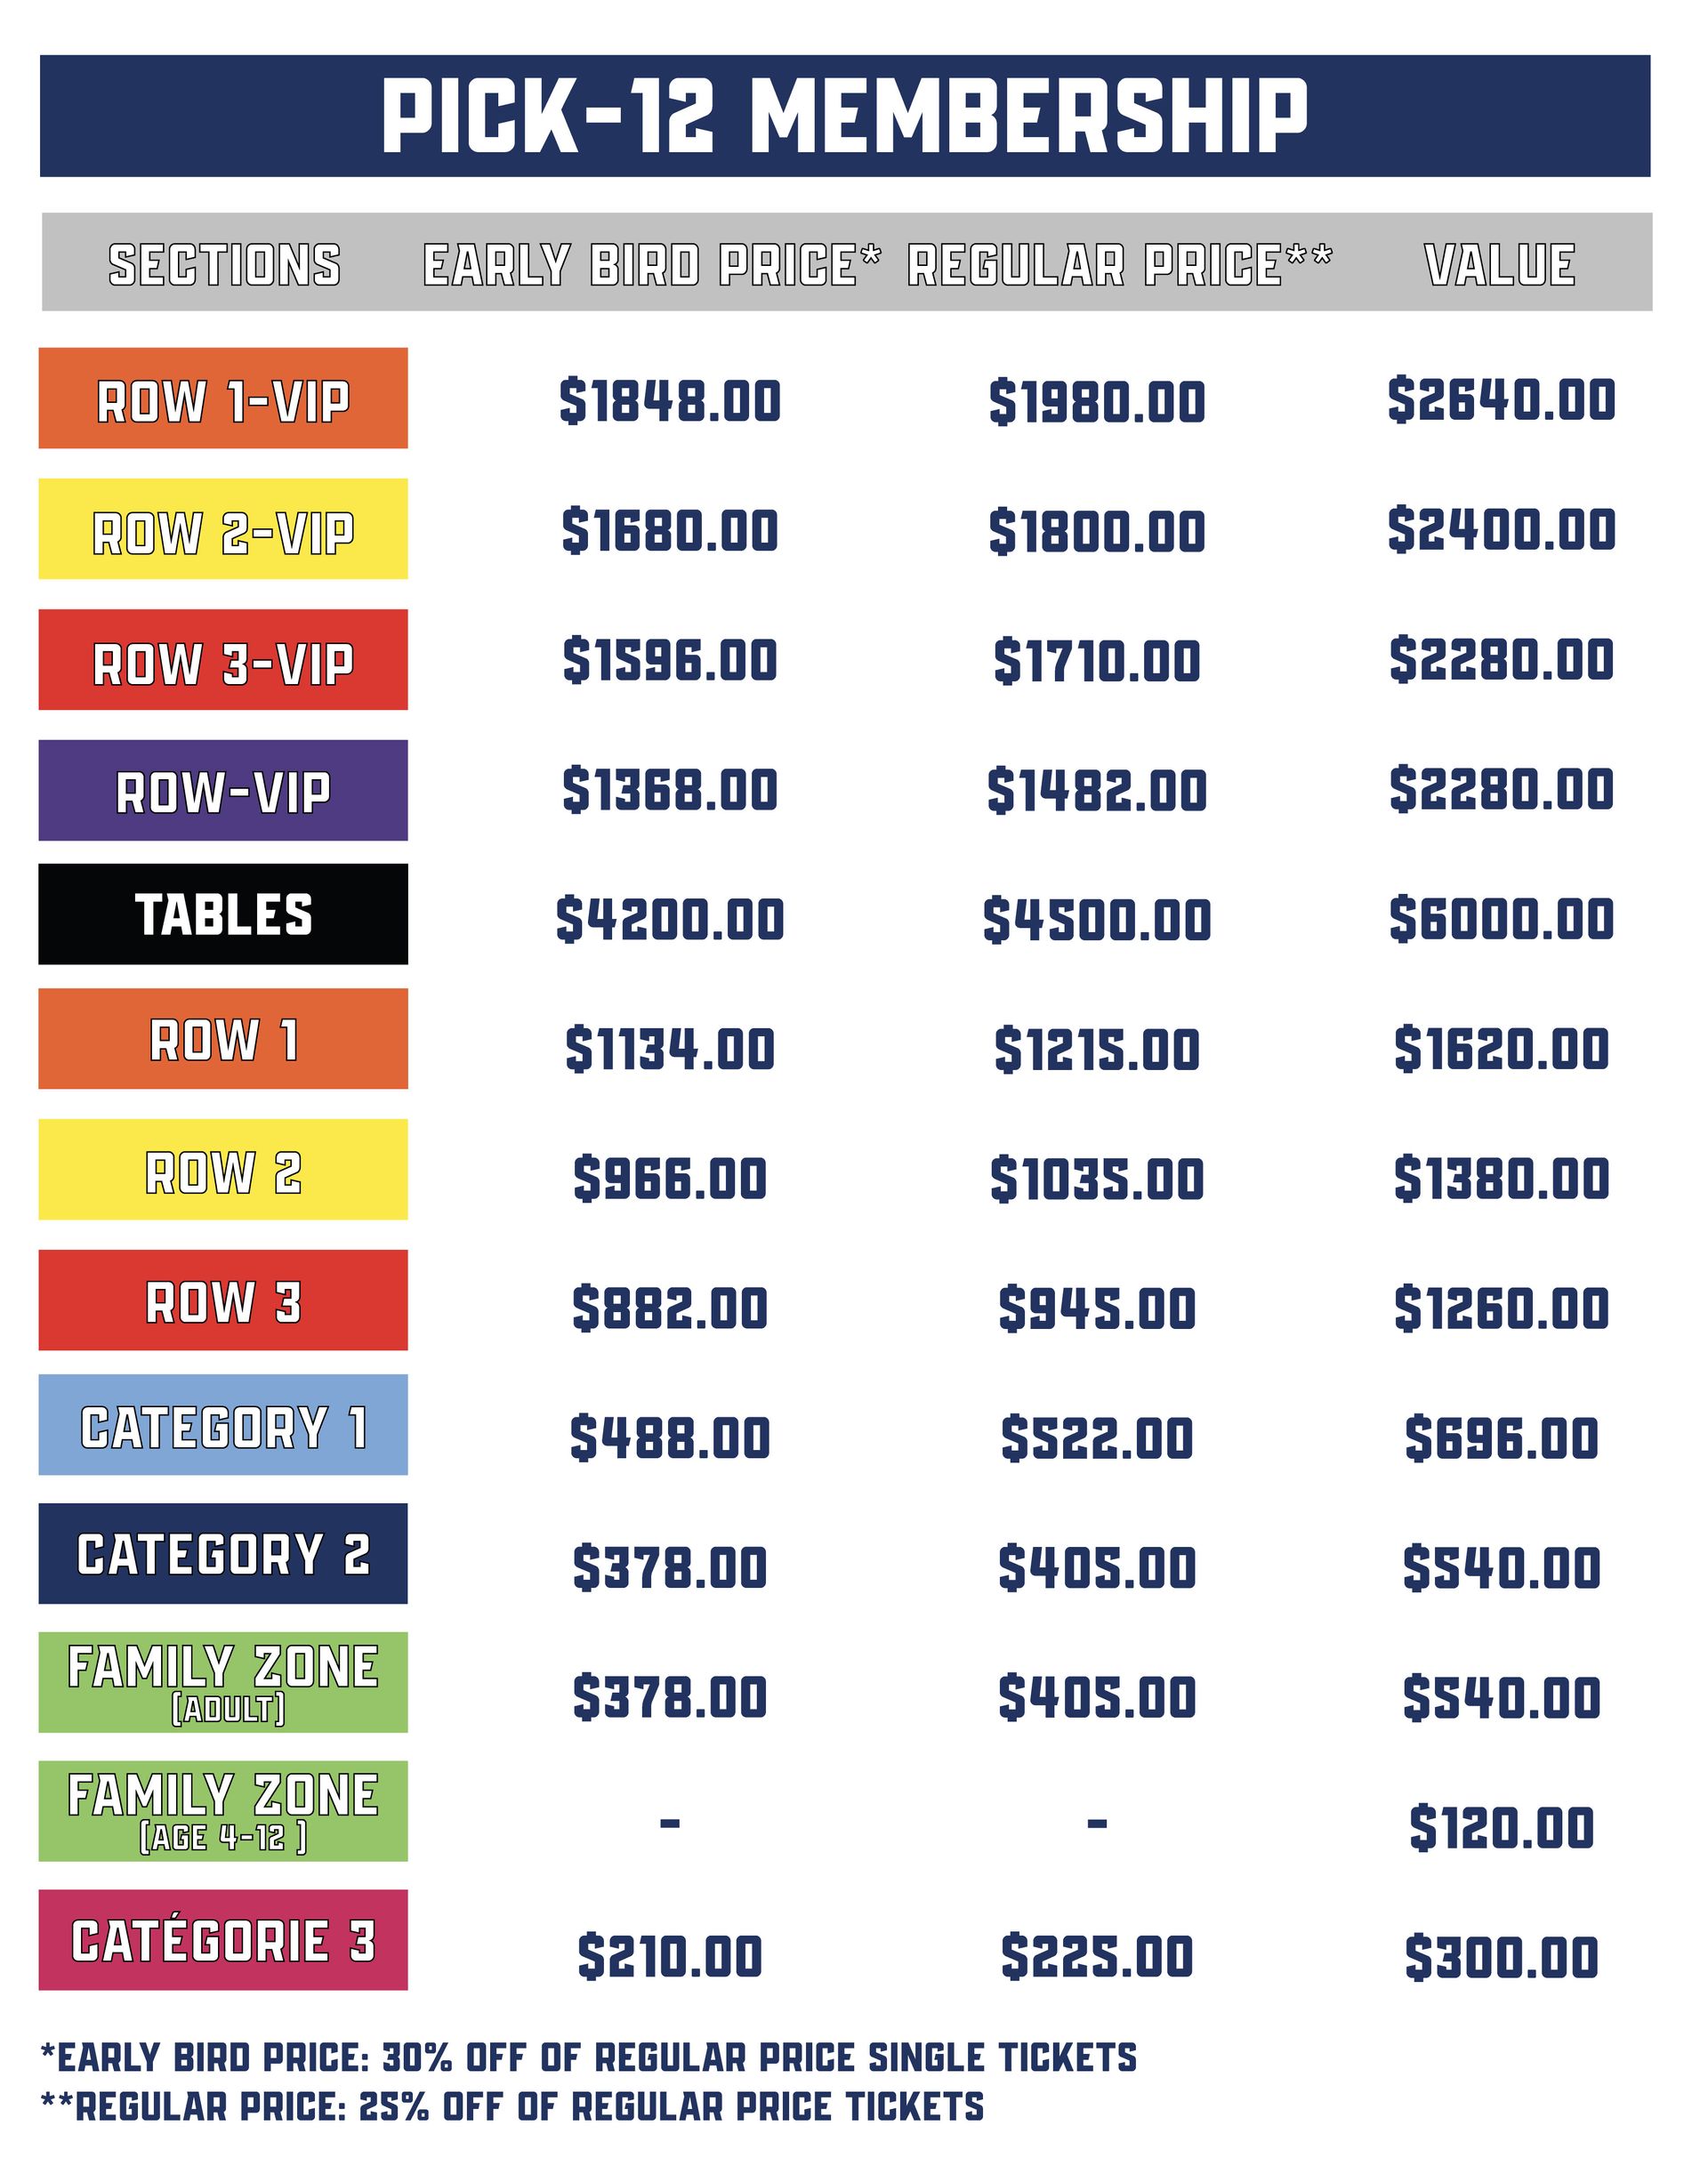1708x2166 pixels.
Task: Click the red ROW 3-VIP section label
Action: (x=223, y=659)
